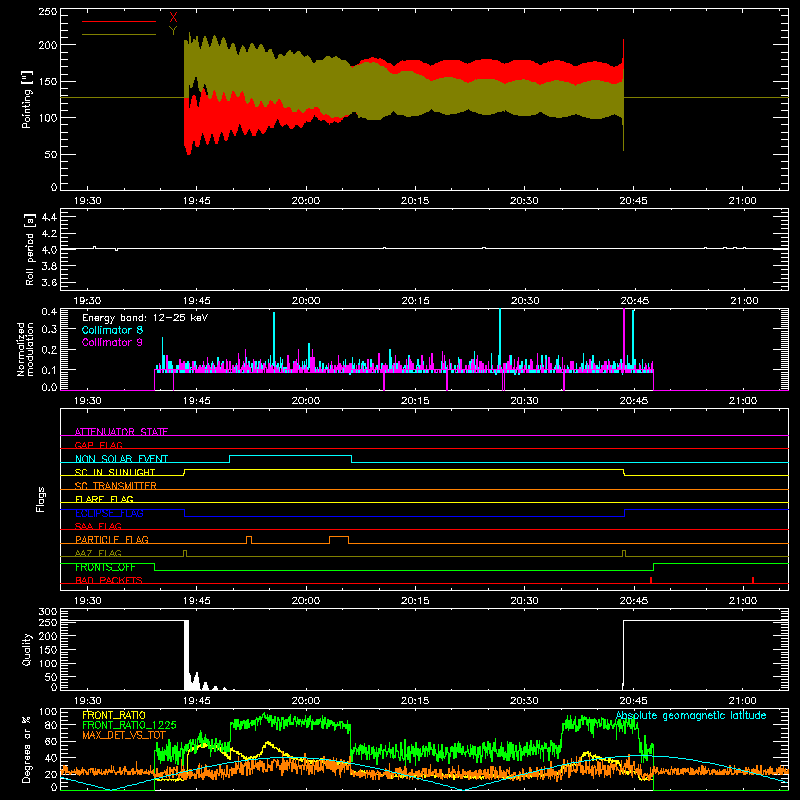Click the Normalized modulation axis title

pos(26,349)
